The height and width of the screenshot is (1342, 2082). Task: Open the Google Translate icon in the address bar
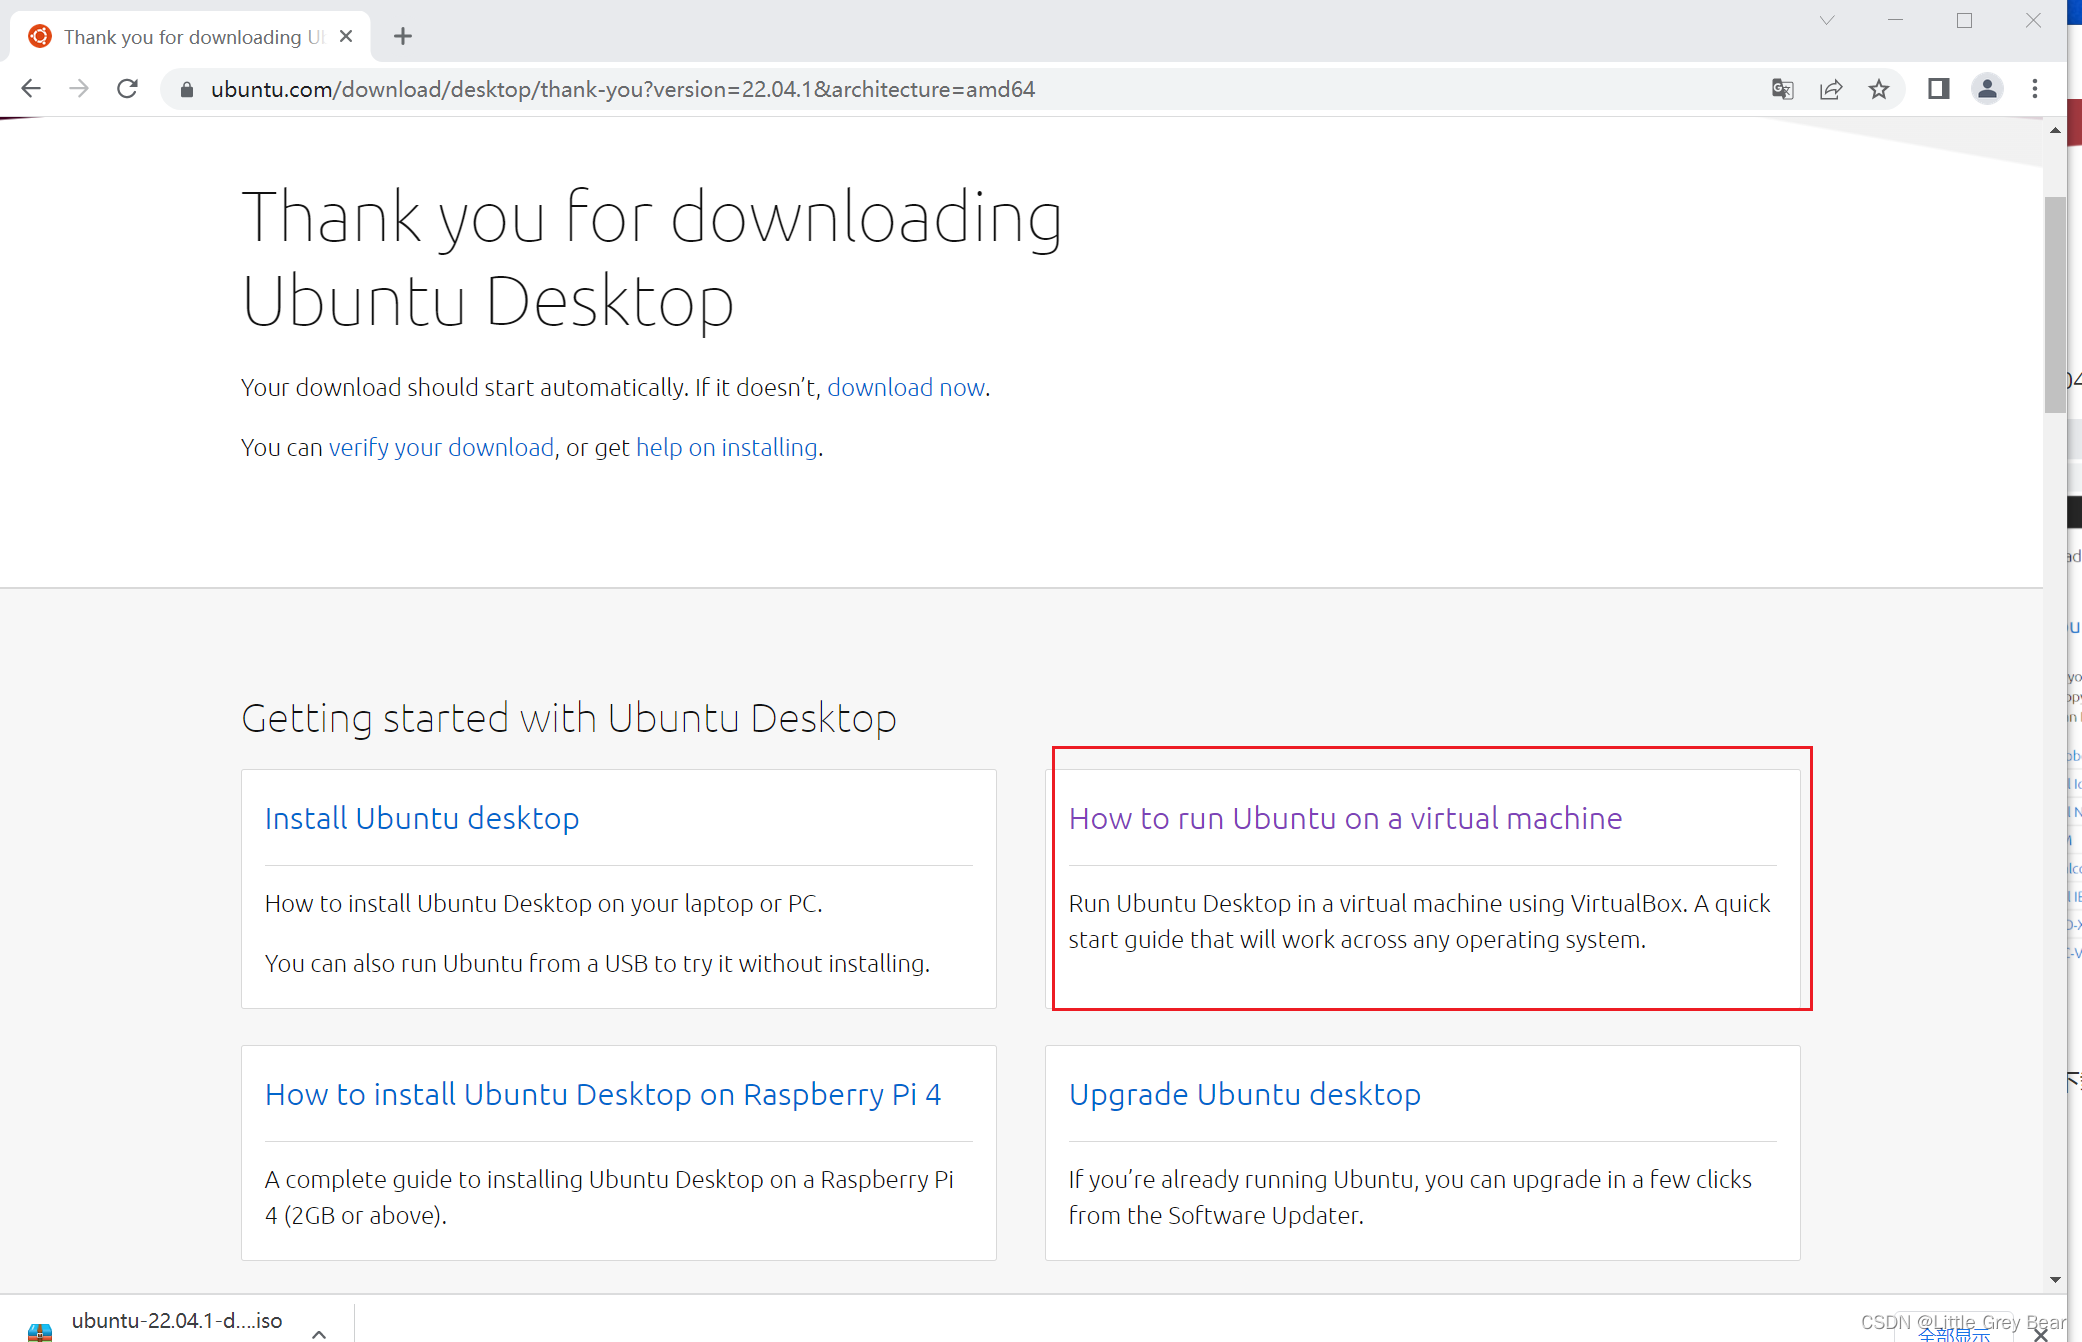[x=1782, y=89]
